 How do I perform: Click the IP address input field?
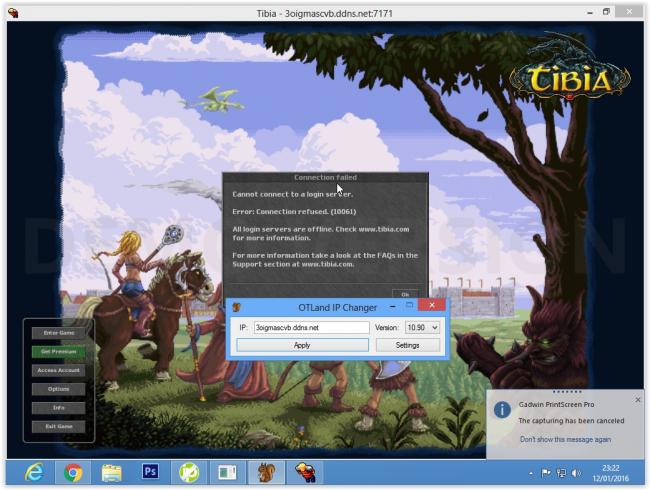(x=311, y=327)
